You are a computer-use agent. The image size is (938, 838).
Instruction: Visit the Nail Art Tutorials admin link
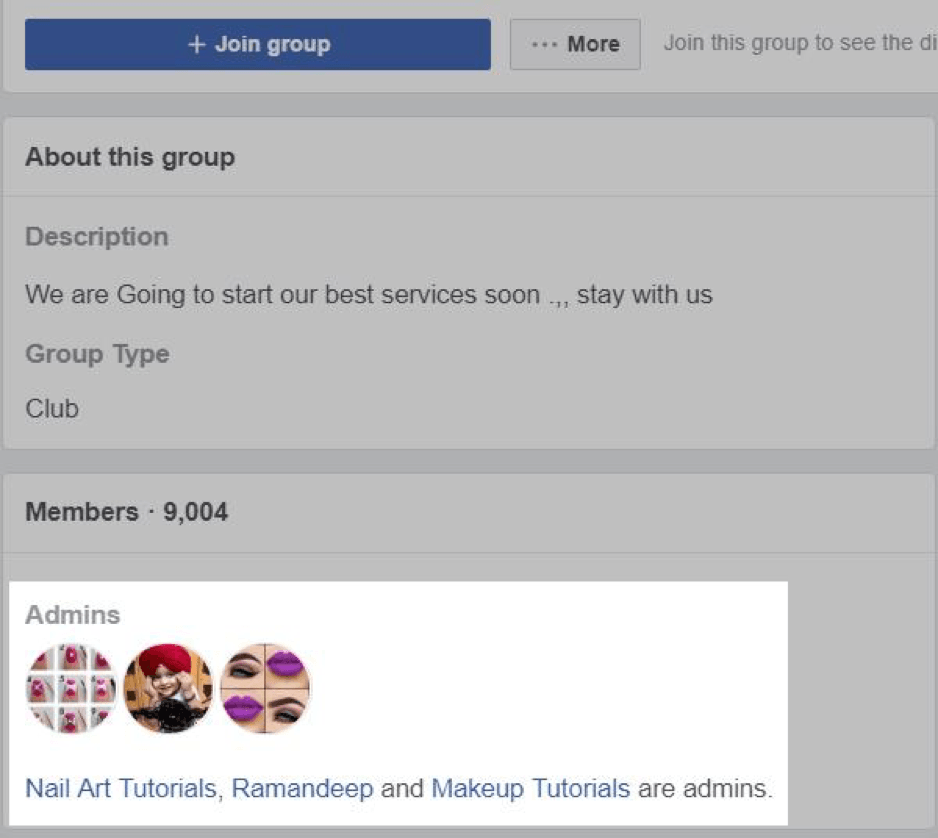click(x=120, y=788)
